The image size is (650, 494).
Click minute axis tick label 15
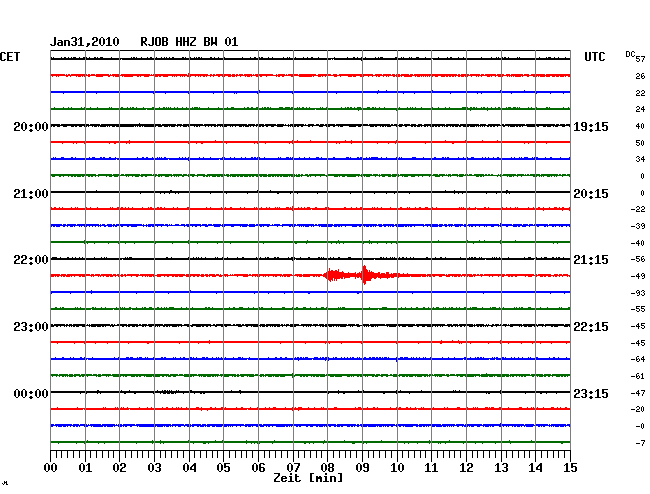pyautogui.click(x=570, y=467)
